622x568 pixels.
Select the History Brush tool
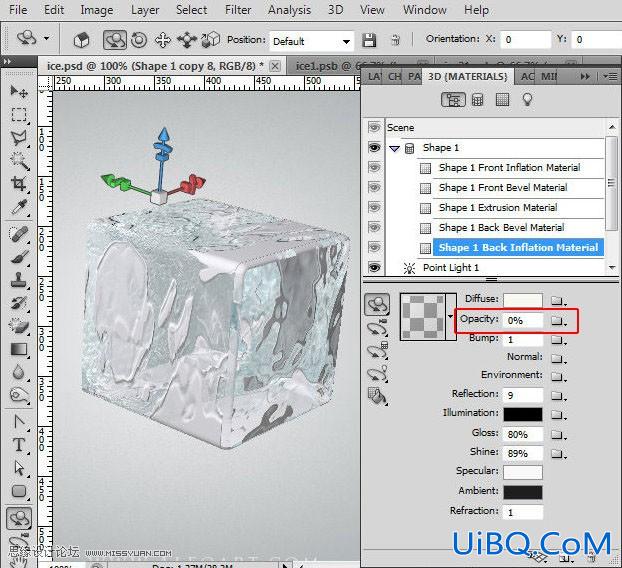[19, 303]
